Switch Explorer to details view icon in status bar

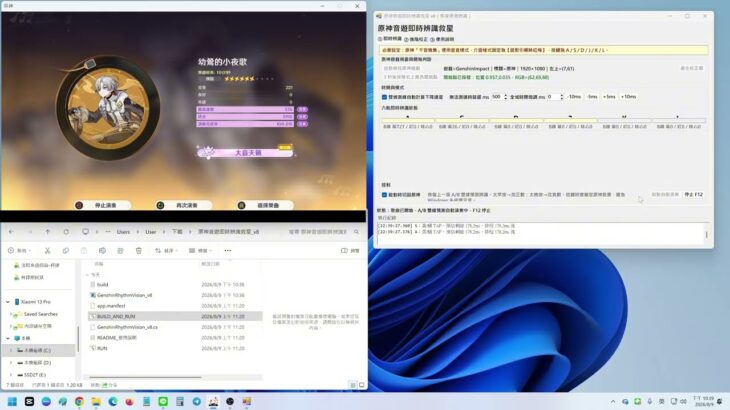tap(353, 385)
